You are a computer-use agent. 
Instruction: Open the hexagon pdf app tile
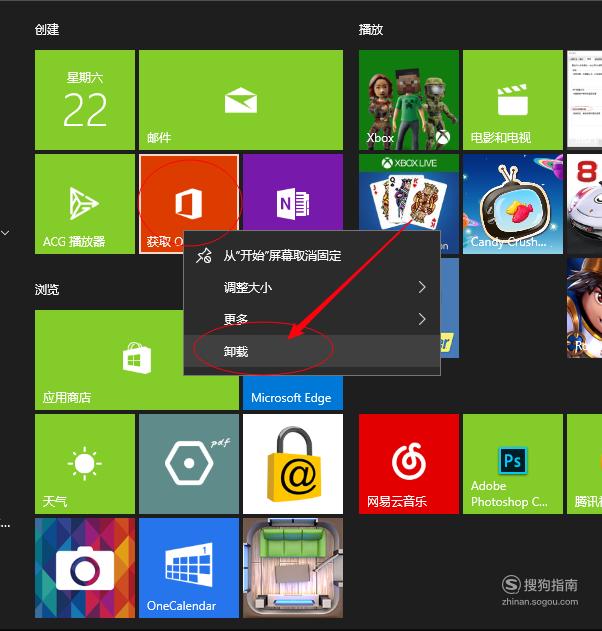coord(189,464)
